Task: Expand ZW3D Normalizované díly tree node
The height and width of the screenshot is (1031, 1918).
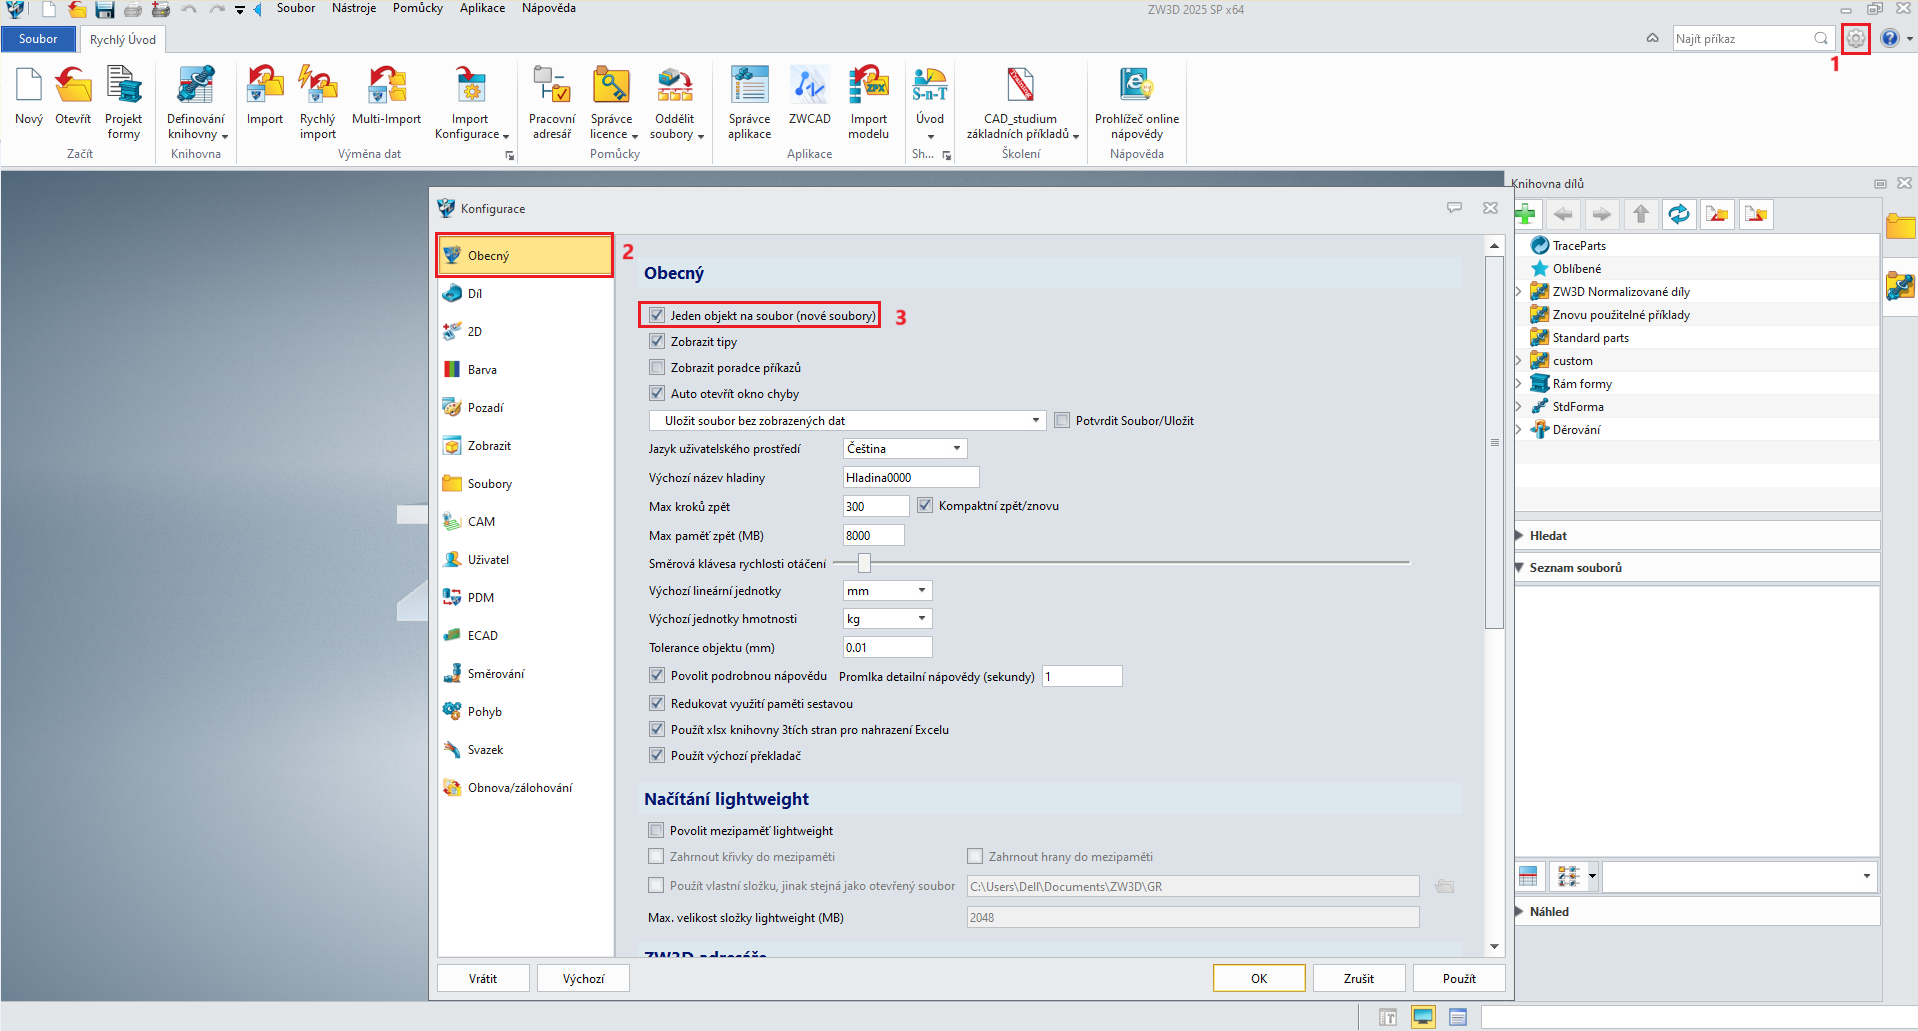Action: 1519,292
